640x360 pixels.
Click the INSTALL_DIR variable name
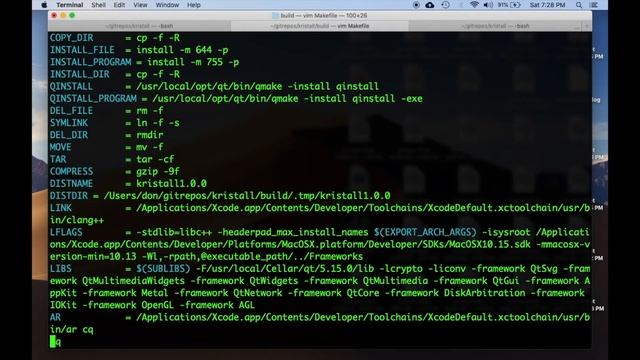[x=80, y=74]
